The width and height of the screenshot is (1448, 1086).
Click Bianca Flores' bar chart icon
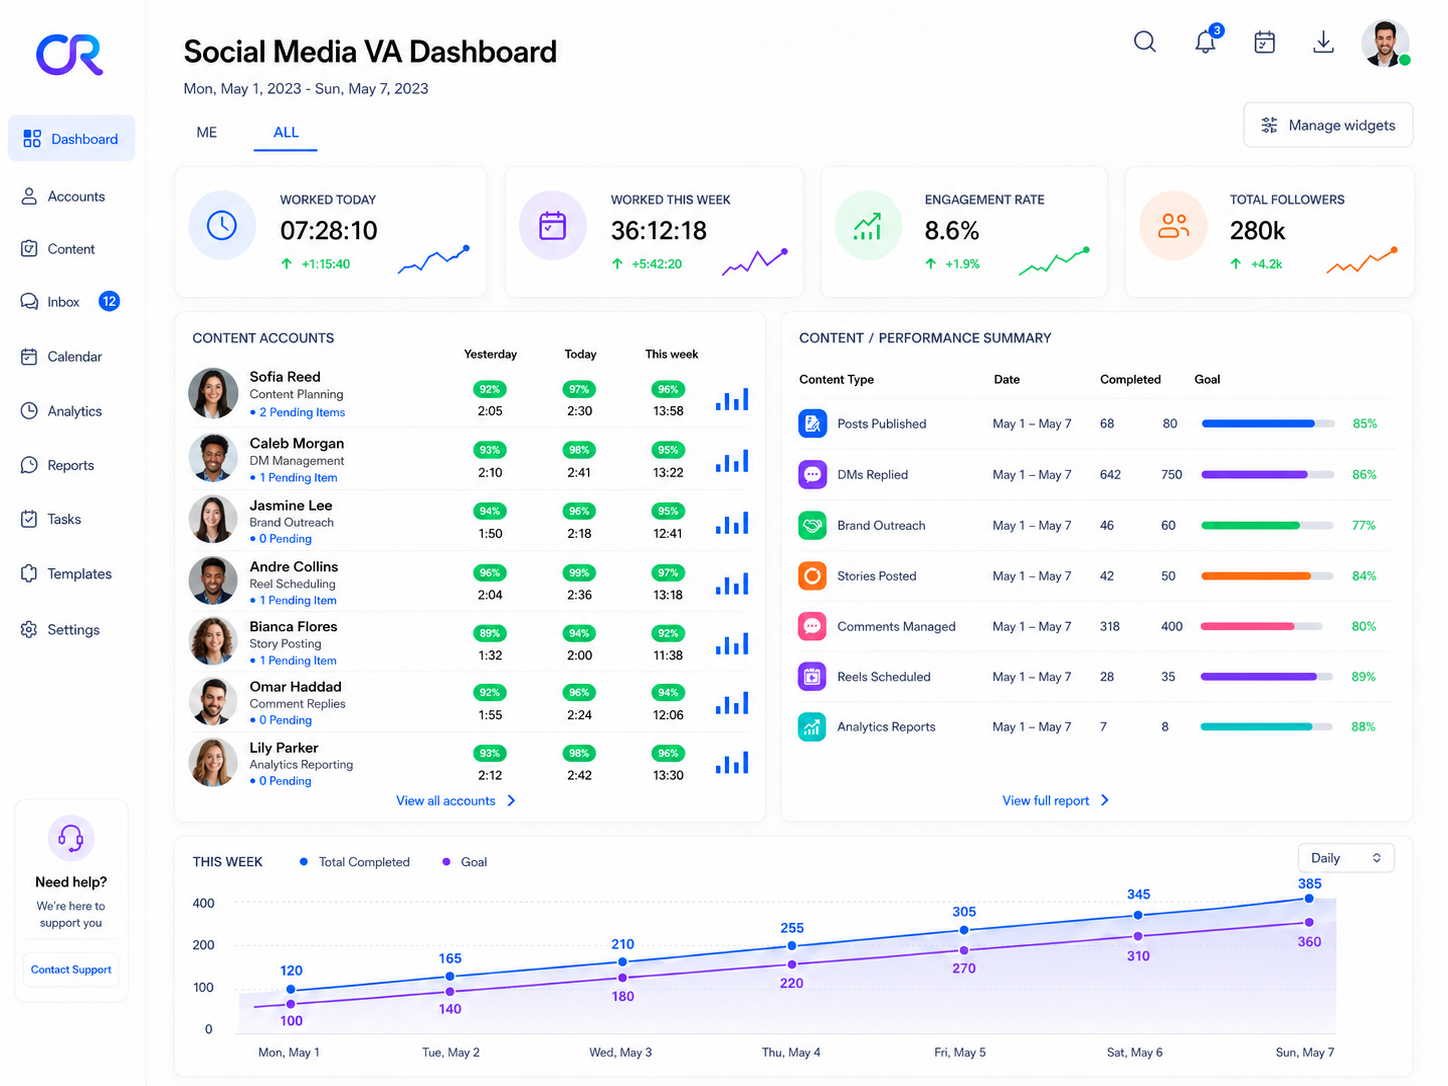(x=732, y=643)
